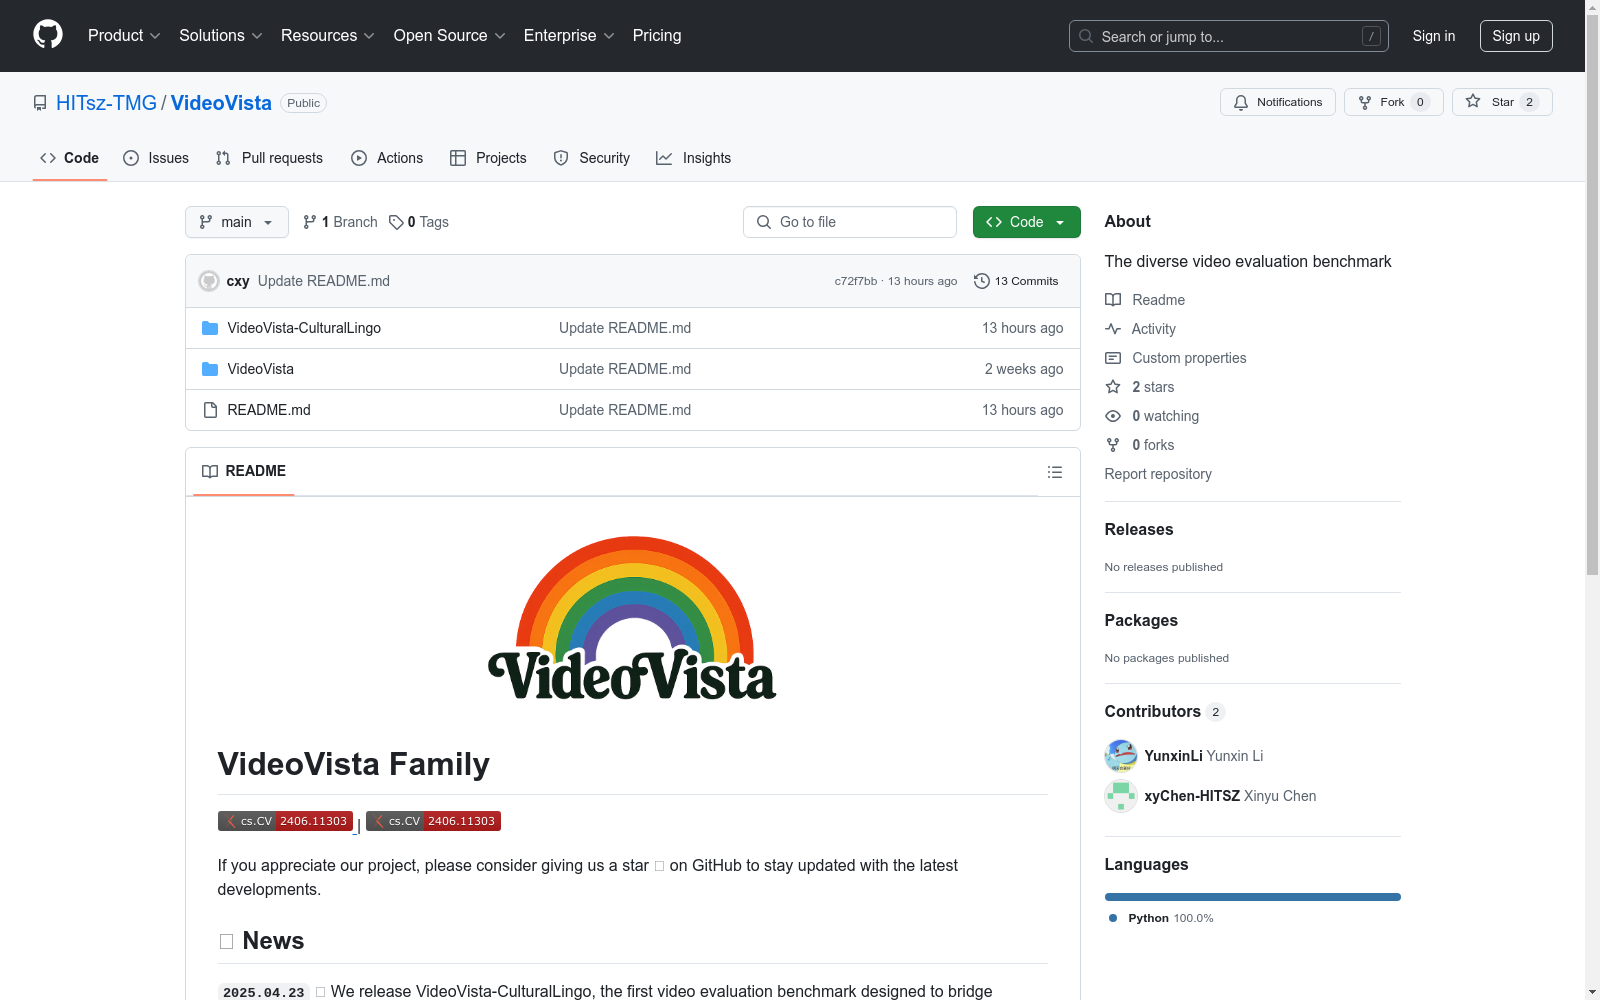Open the Product dropdown menu

point(124,35)
